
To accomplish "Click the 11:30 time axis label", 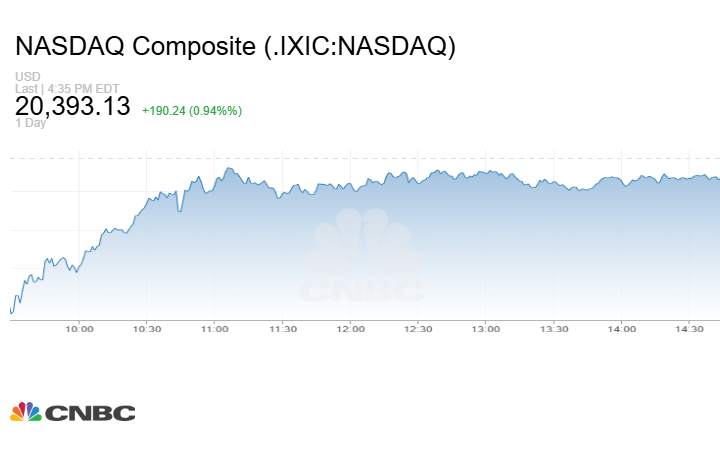I will coord(283,328).
